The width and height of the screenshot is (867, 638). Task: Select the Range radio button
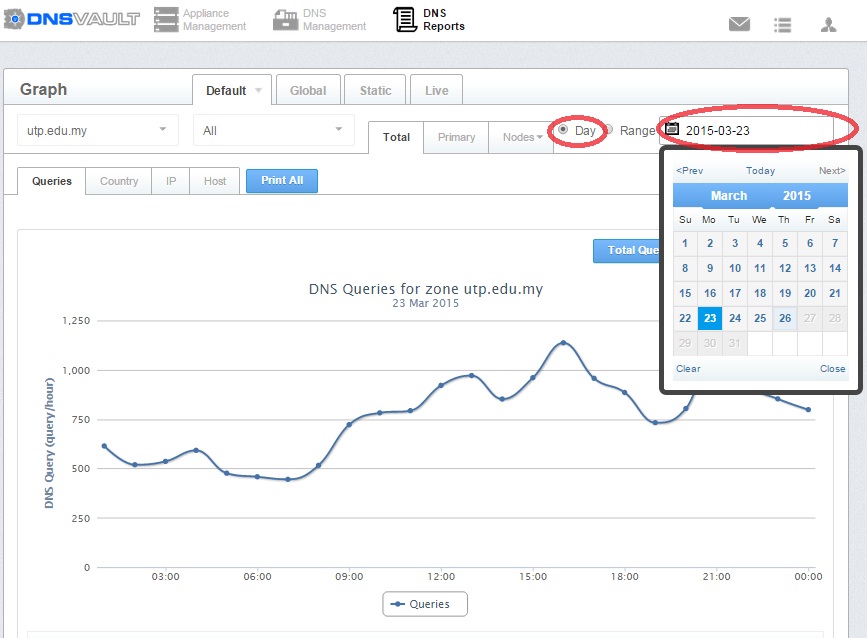pos(607,130)
